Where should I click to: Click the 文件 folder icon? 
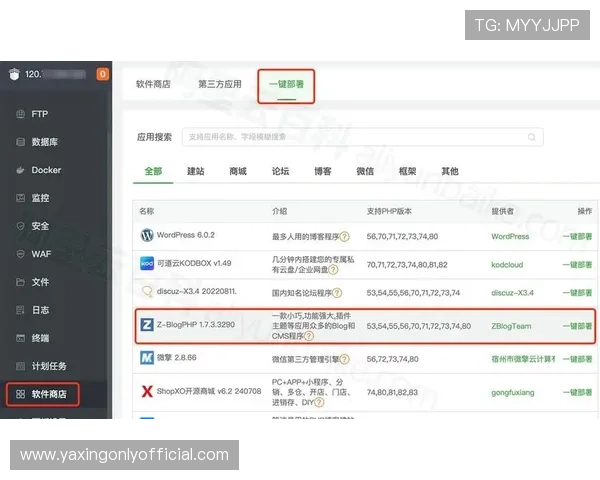pos(21,282)
